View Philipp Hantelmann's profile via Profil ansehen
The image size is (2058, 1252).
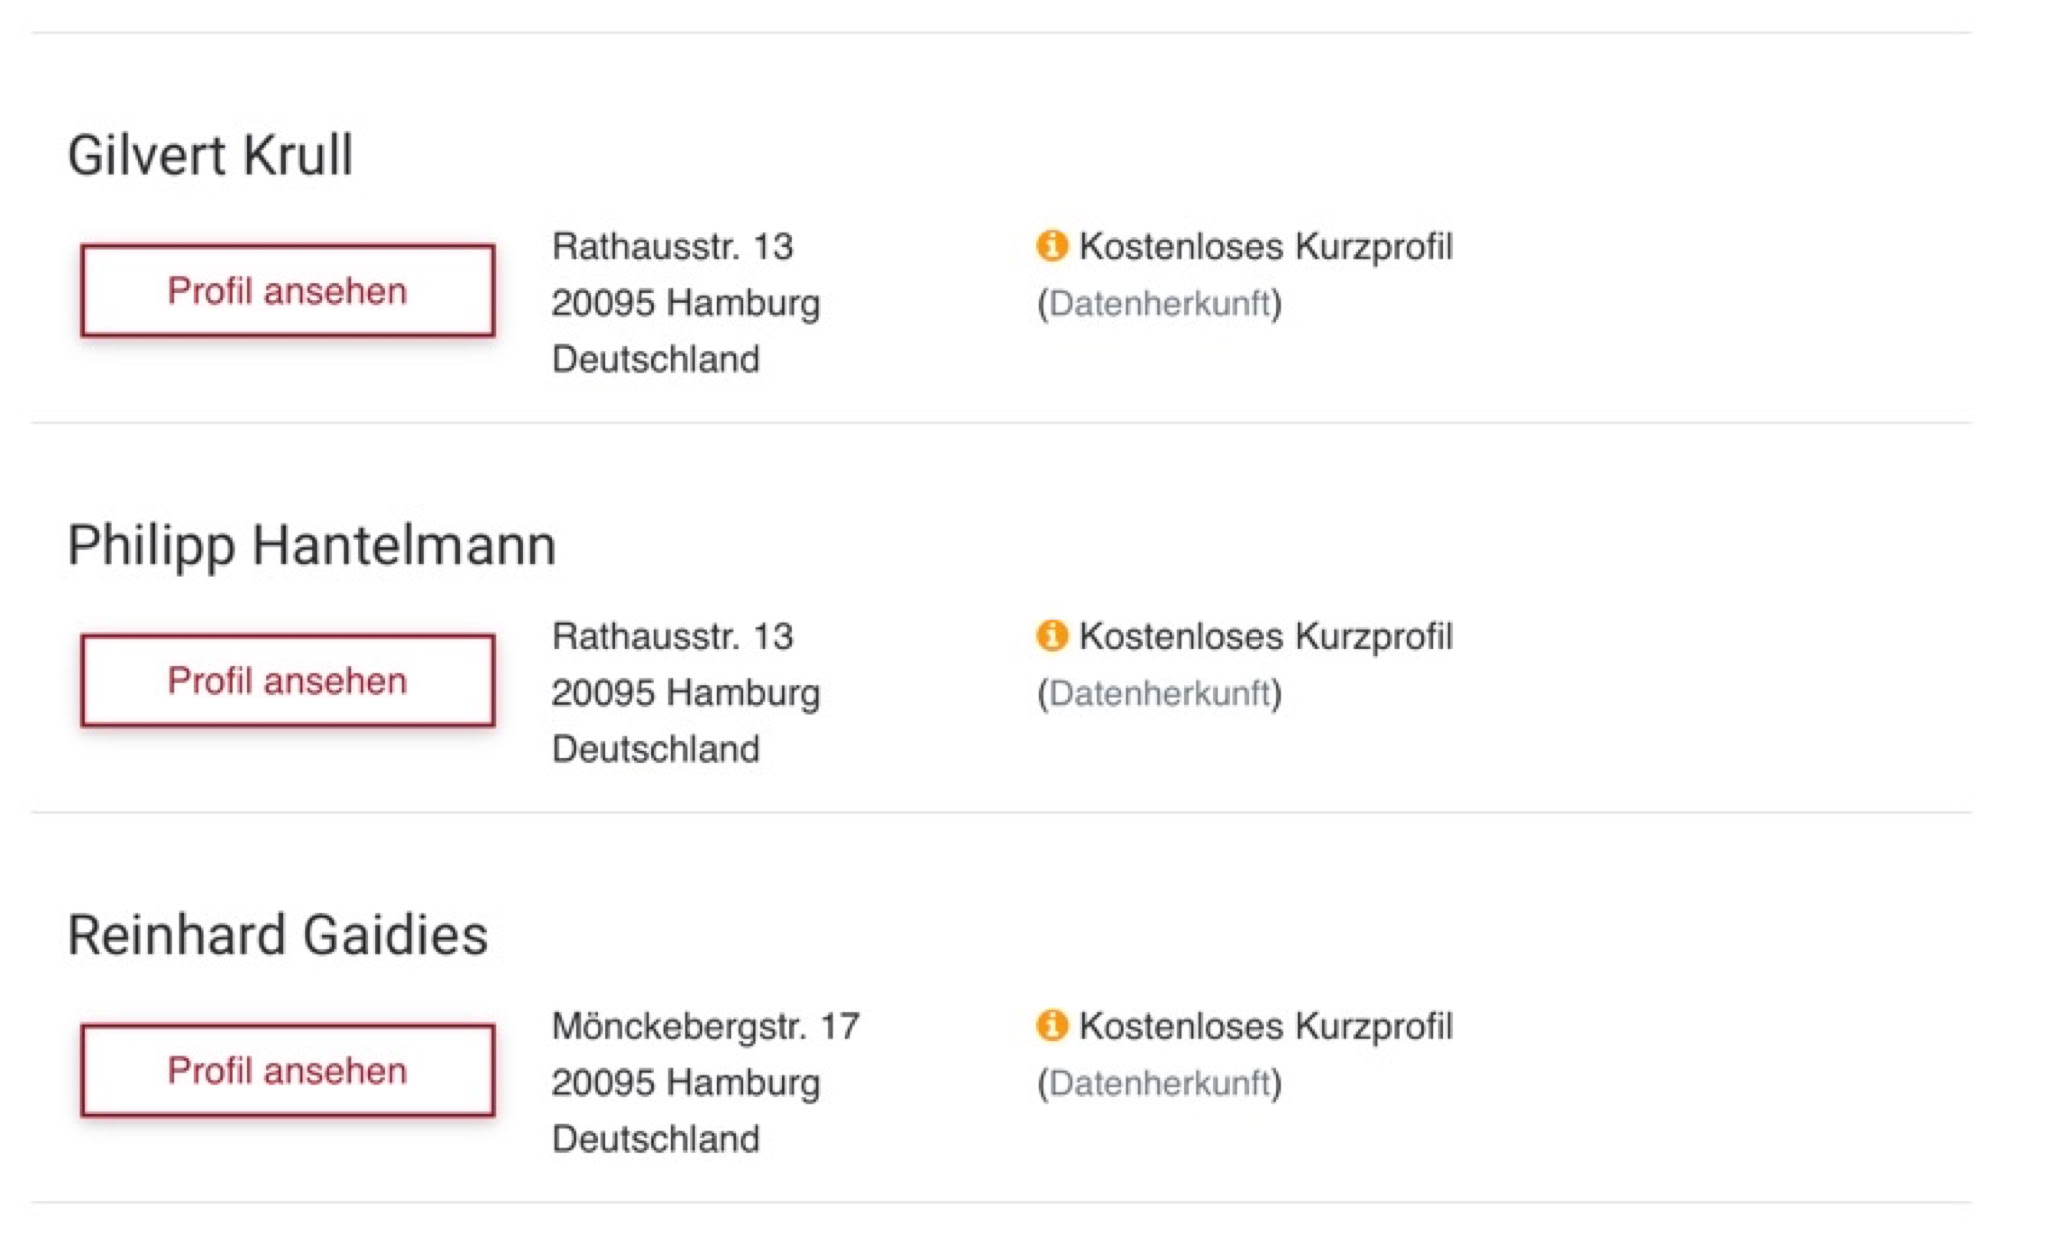pos(287,681)
